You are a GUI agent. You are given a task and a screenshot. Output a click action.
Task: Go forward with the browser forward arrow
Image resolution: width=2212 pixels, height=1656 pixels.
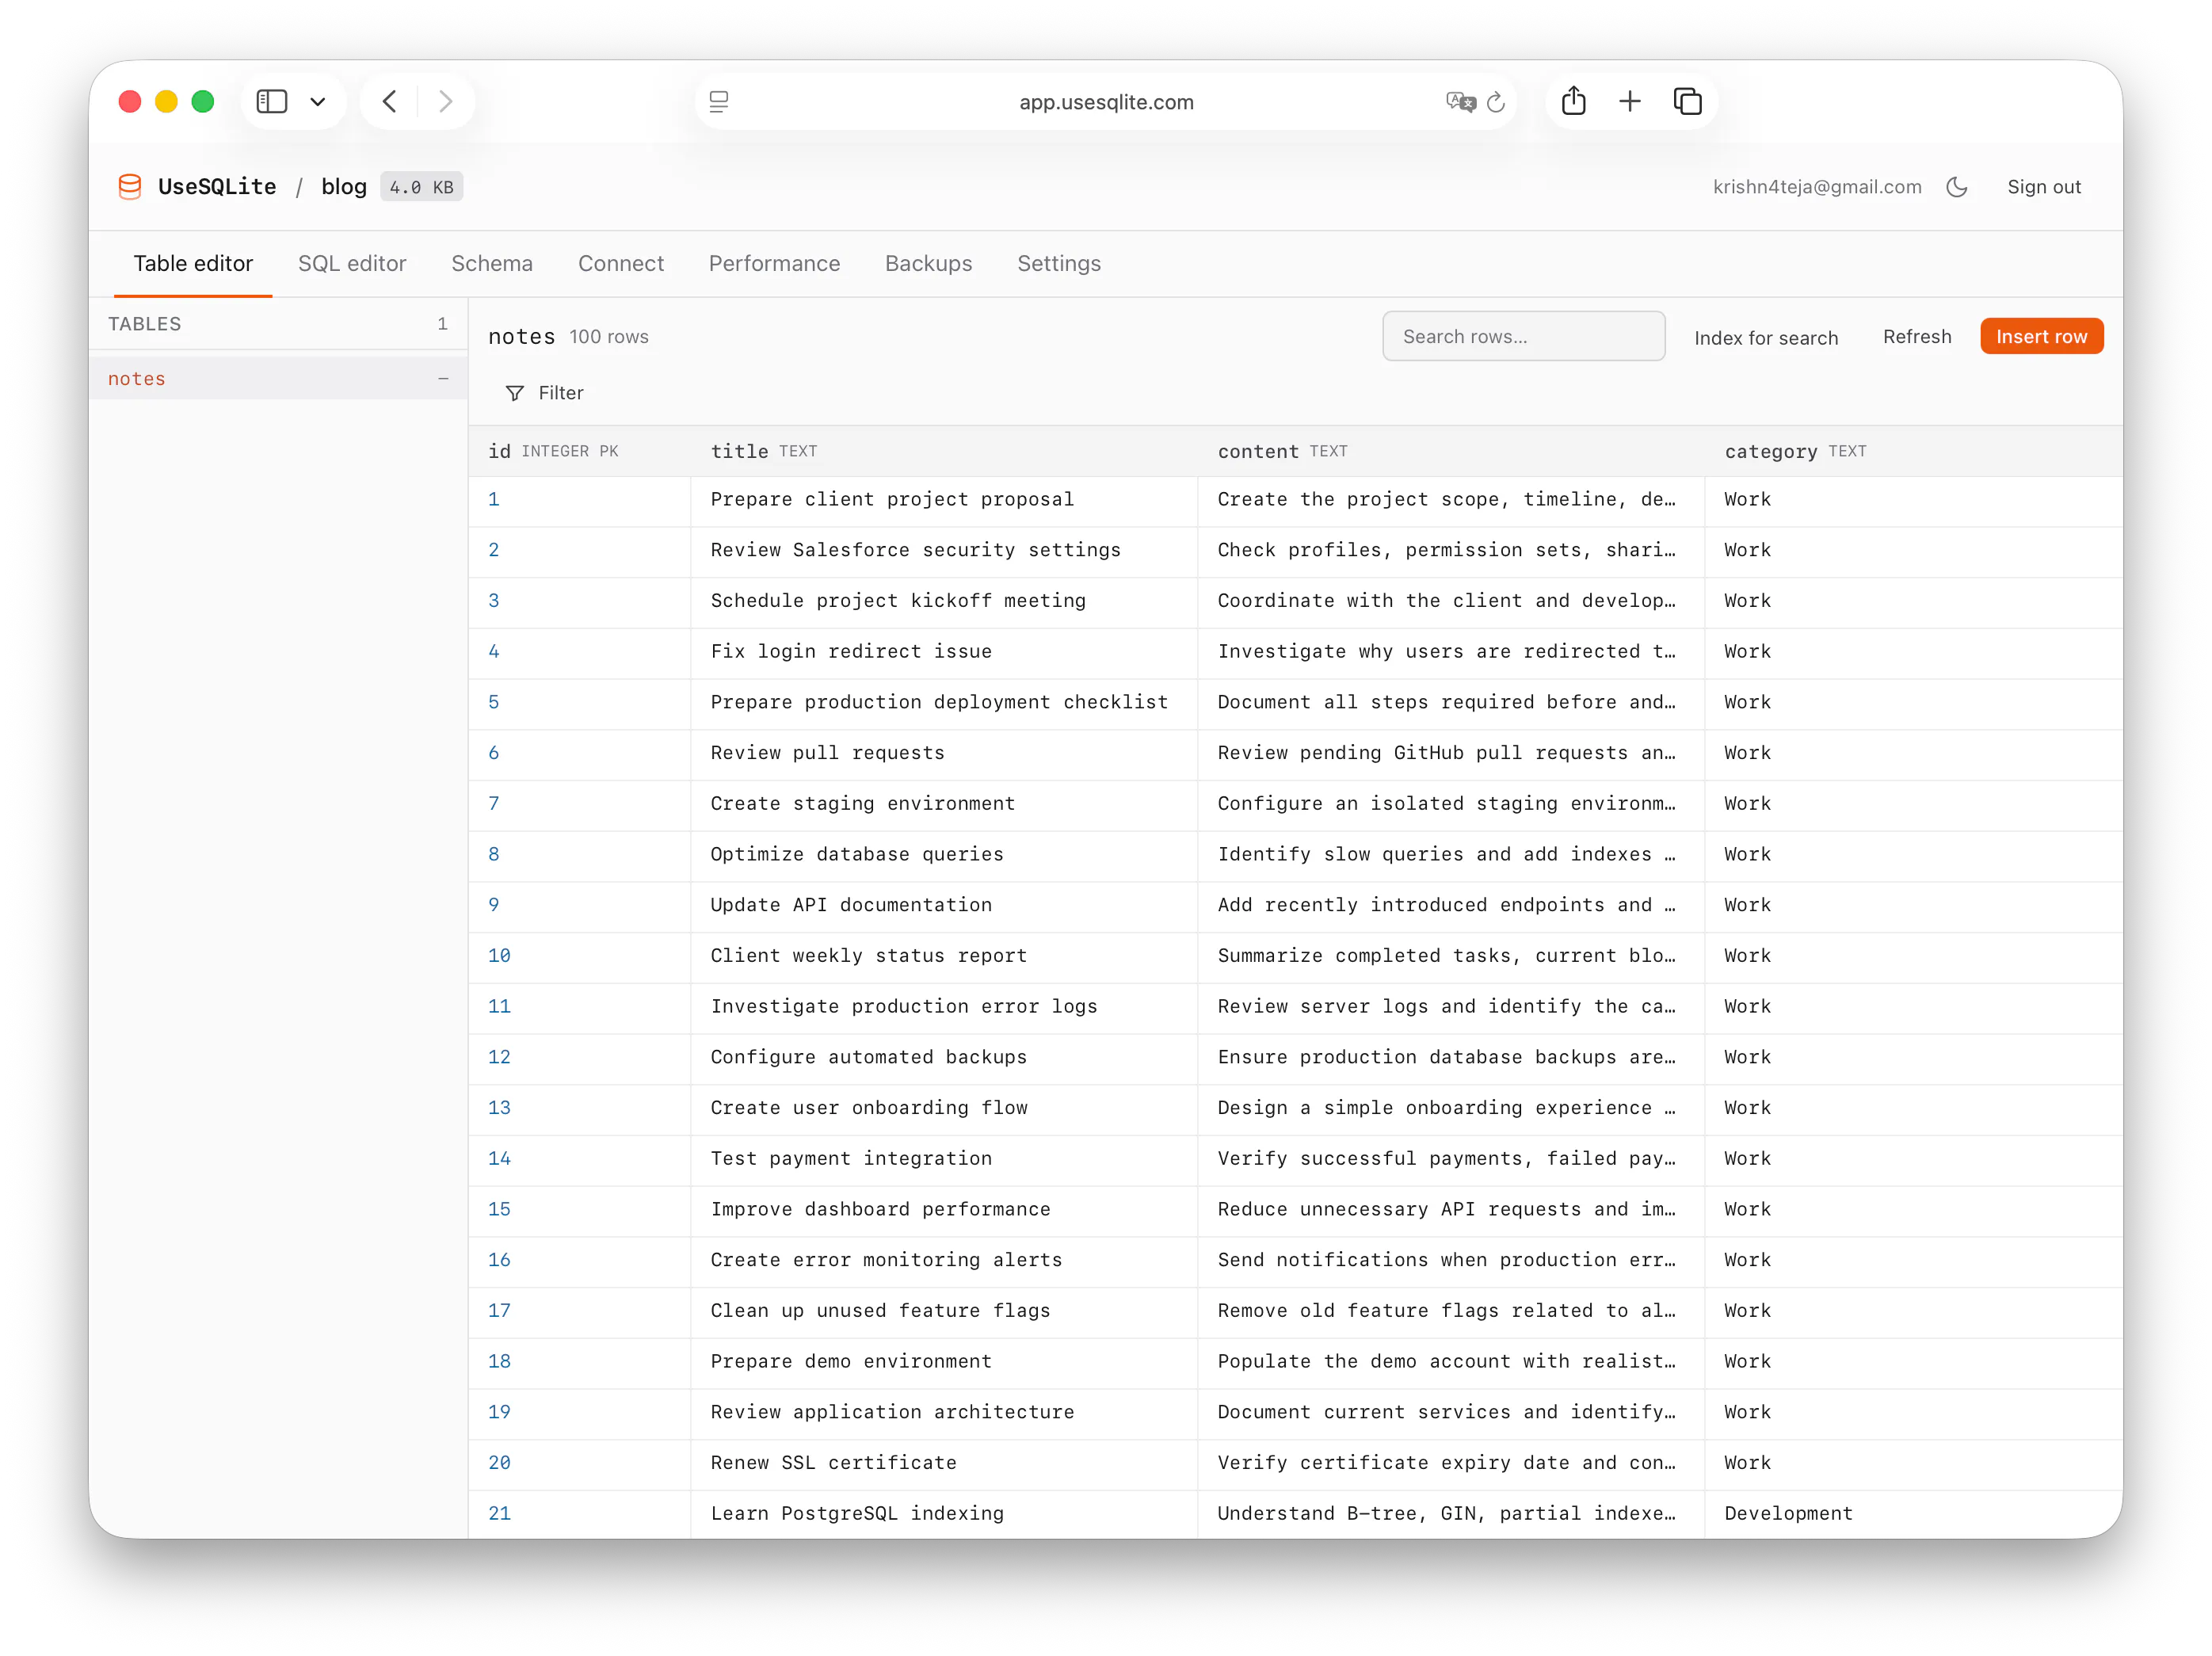[x=446, y=101]
